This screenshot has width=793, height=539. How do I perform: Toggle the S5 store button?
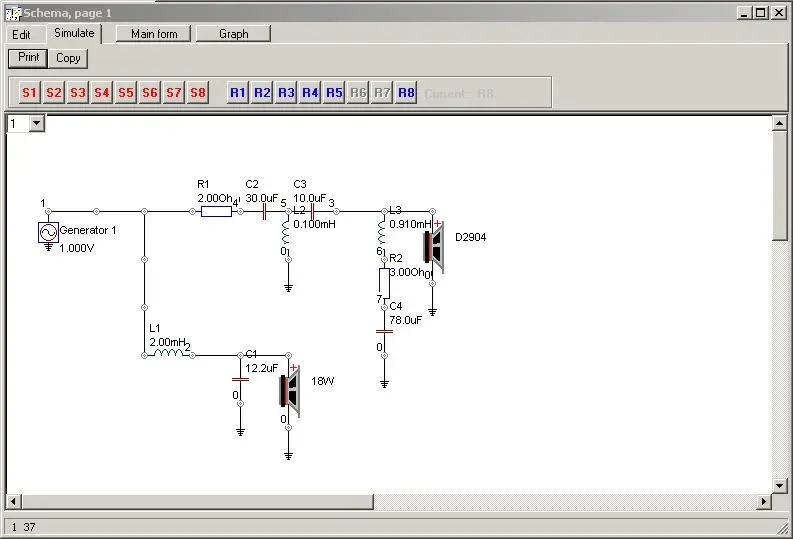point(126,93)
